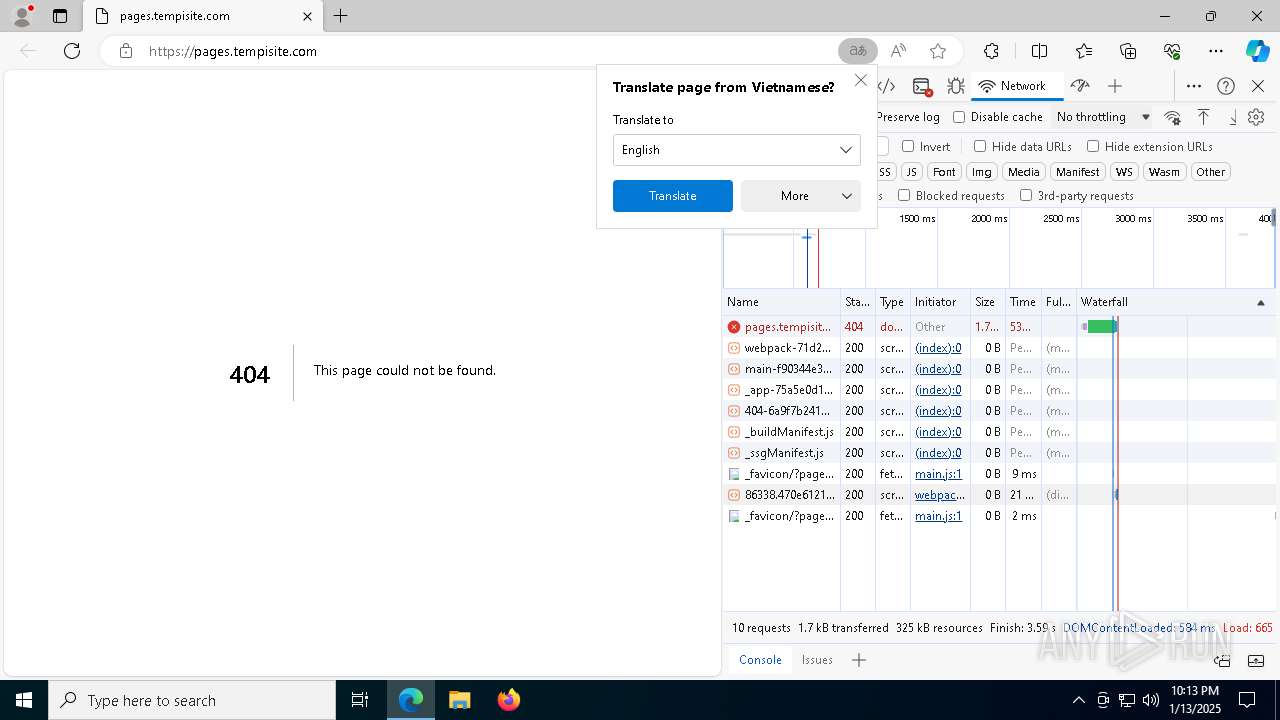Launch Firefox from the taskbar

508,700
